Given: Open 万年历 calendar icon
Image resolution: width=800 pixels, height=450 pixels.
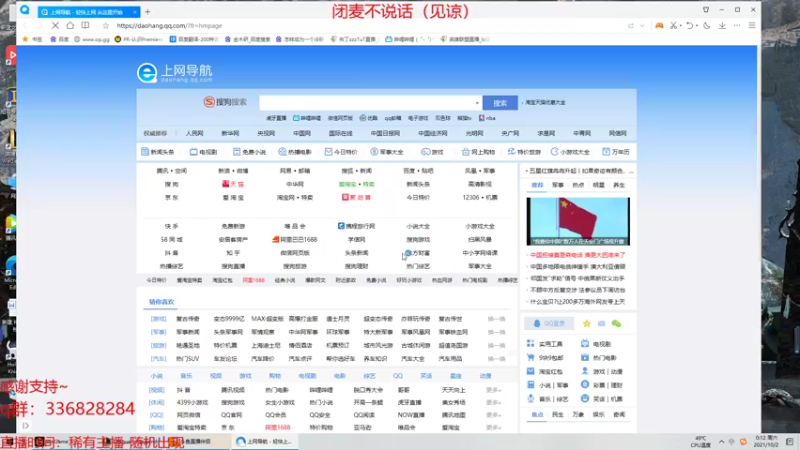Looking at the screenshot, I should point(616,152).
